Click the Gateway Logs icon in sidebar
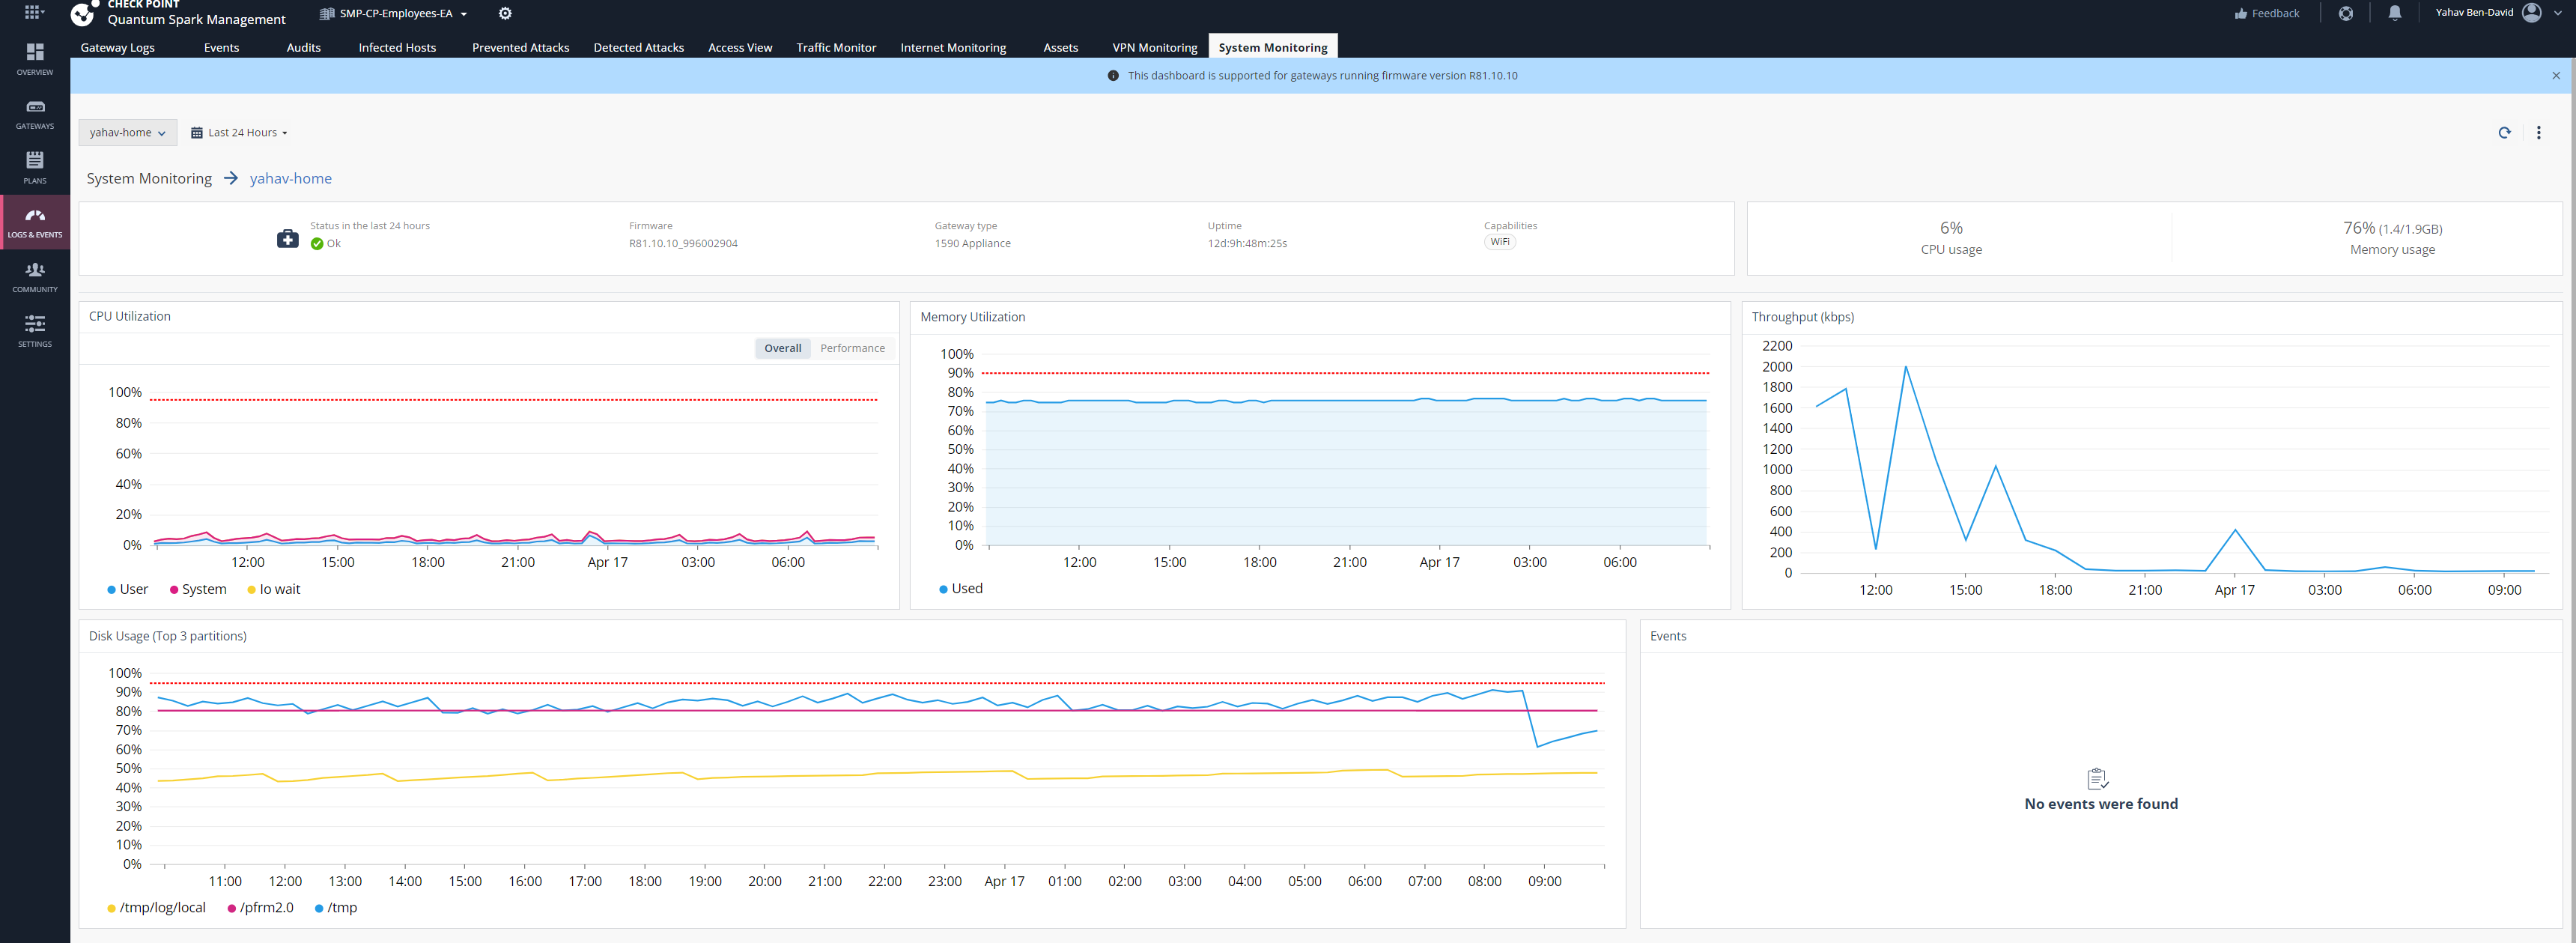 click(x=117, y=46)
